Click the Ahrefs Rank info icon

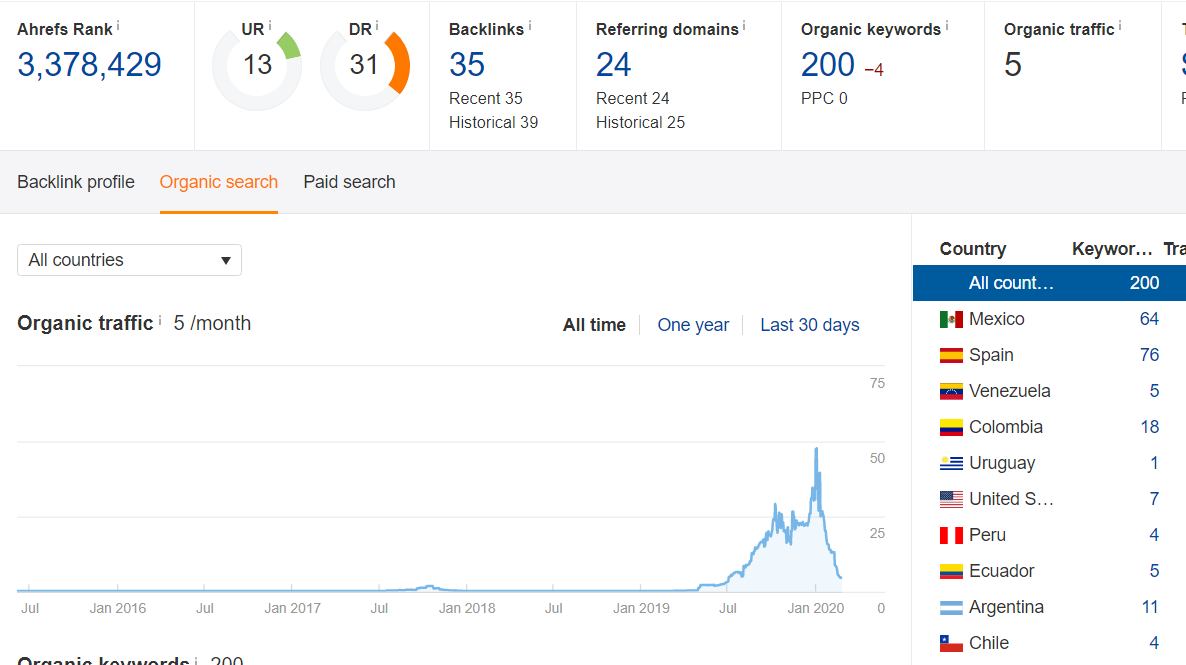click(118, 26)
